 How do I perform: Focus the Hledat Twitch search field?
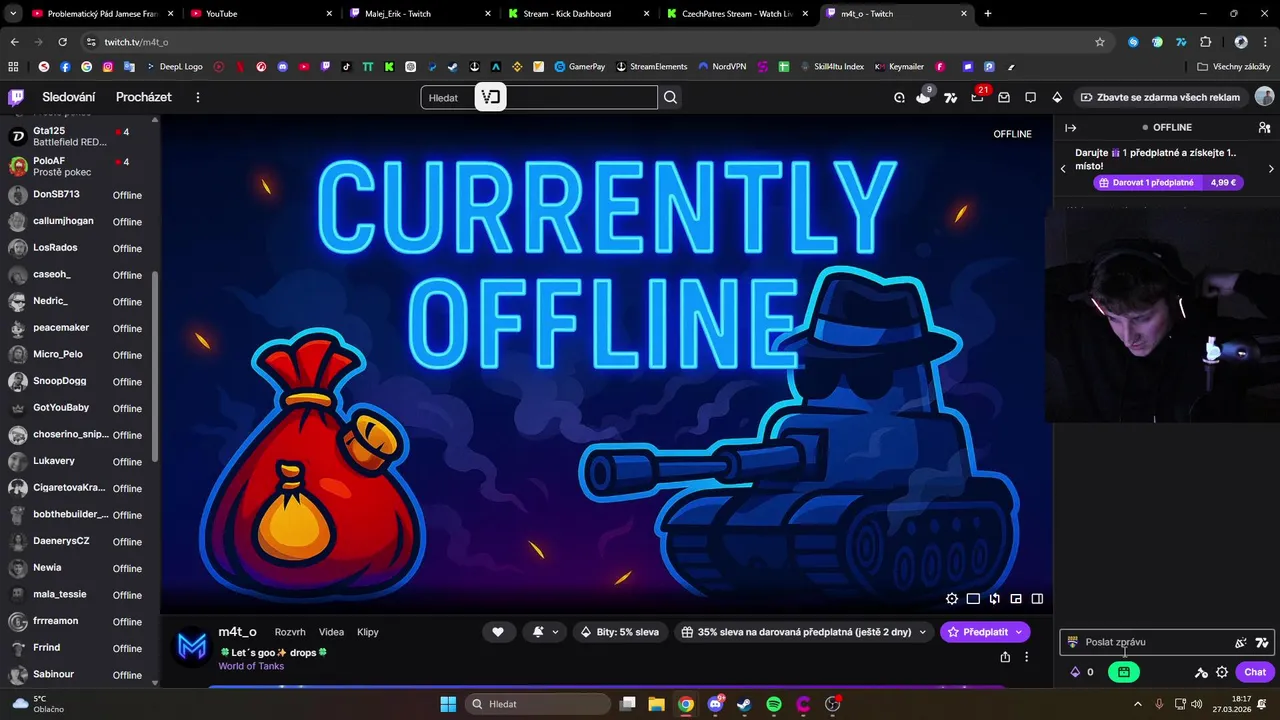[x=539, y=97]
